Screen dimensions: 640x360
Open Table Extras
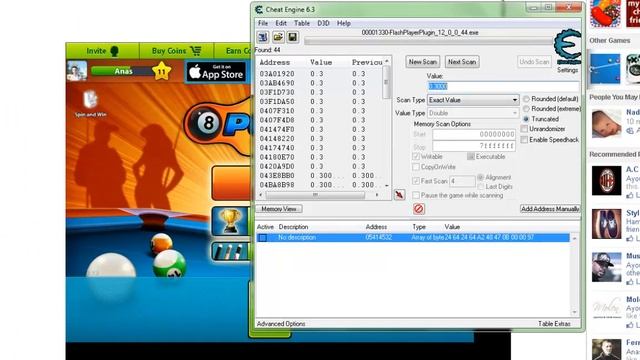[554, 324]
